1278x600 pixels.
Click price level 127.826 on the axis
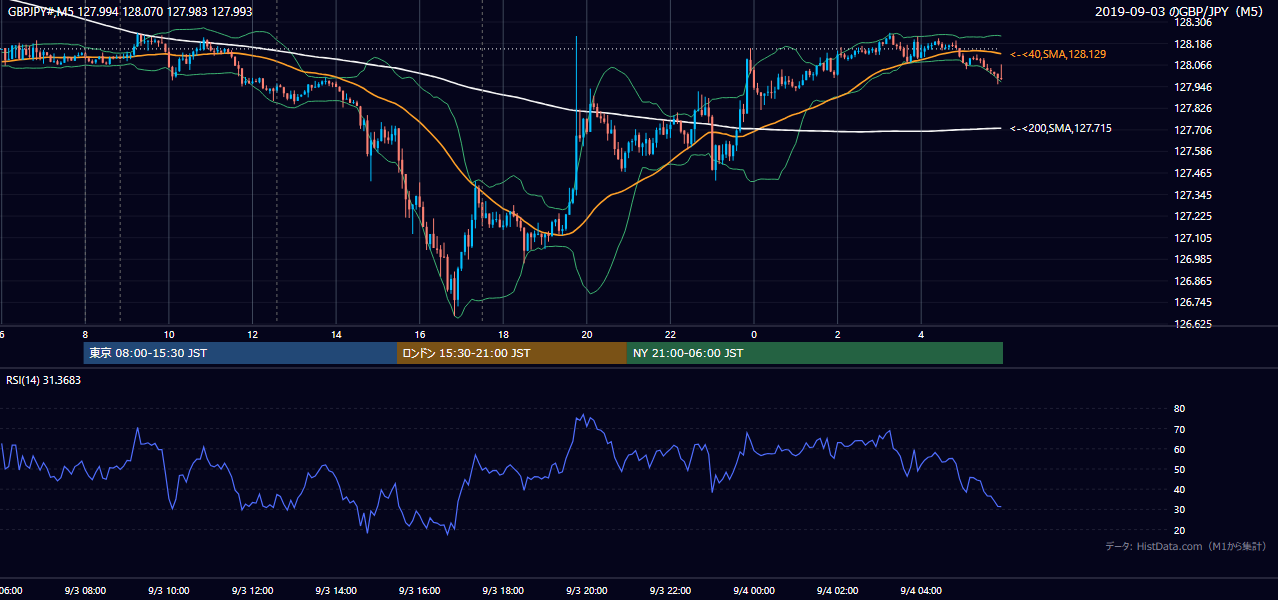tap(1193, 108)
